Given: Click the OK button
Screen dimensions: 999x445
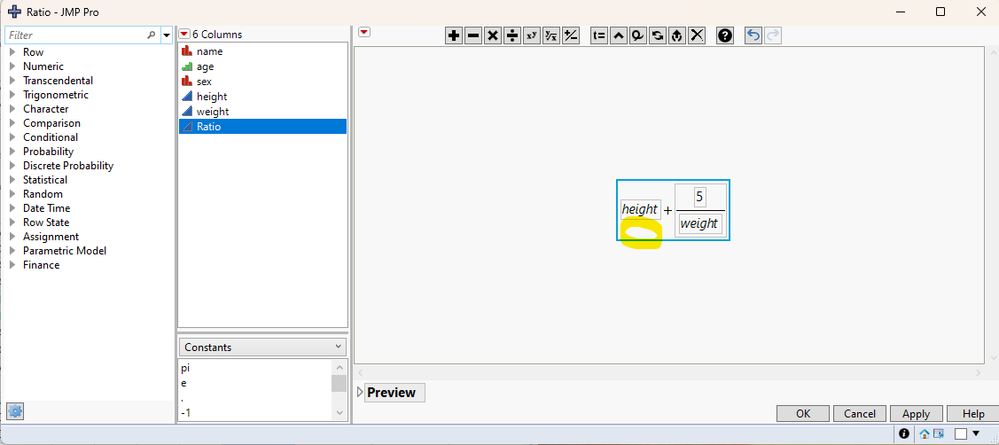Looking at the screenshot, I should tap(803, 414).
